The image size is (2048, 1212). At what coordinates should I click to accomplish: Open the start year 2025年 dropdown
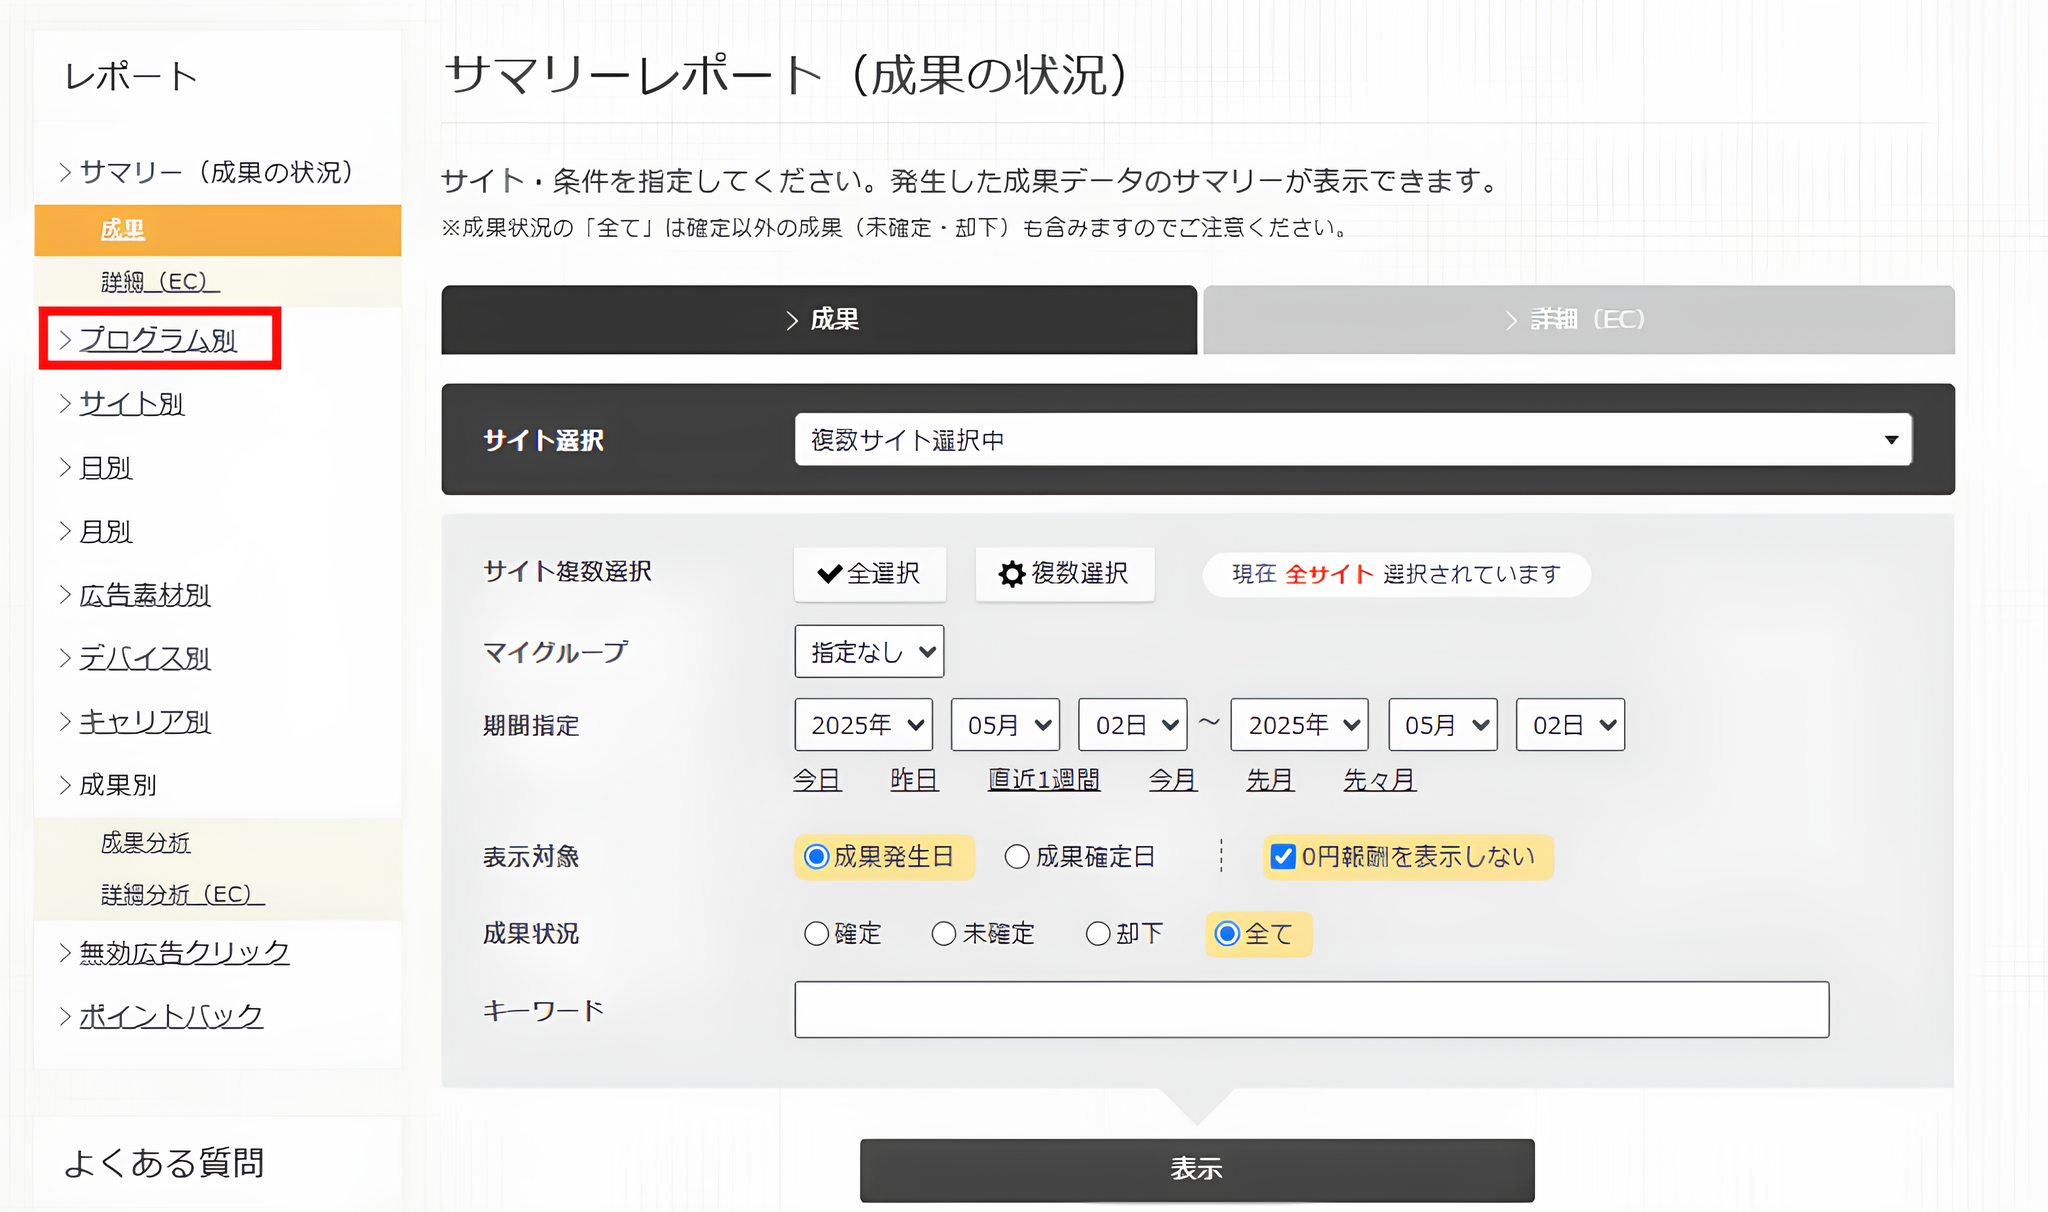[x=862, y=724]
